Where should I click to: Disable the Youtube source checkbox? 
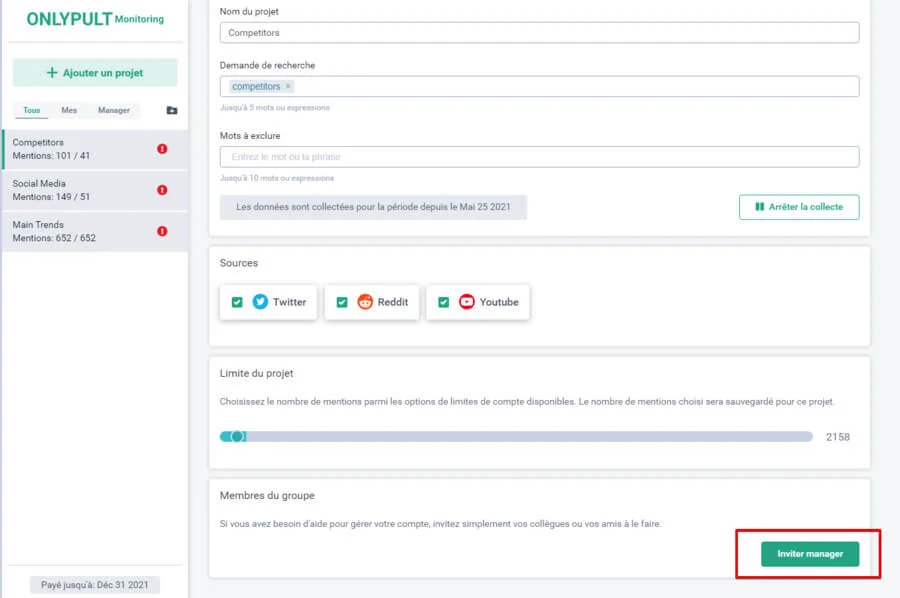[444, 302]
